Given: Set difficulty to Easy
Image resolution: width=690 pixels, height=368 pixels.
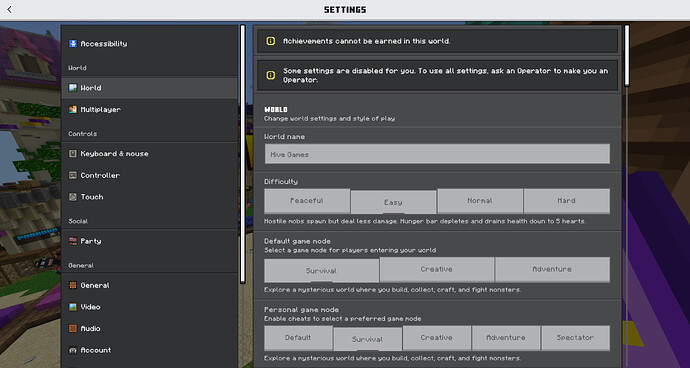Looking at the screenshot, I should click(393, 202).
